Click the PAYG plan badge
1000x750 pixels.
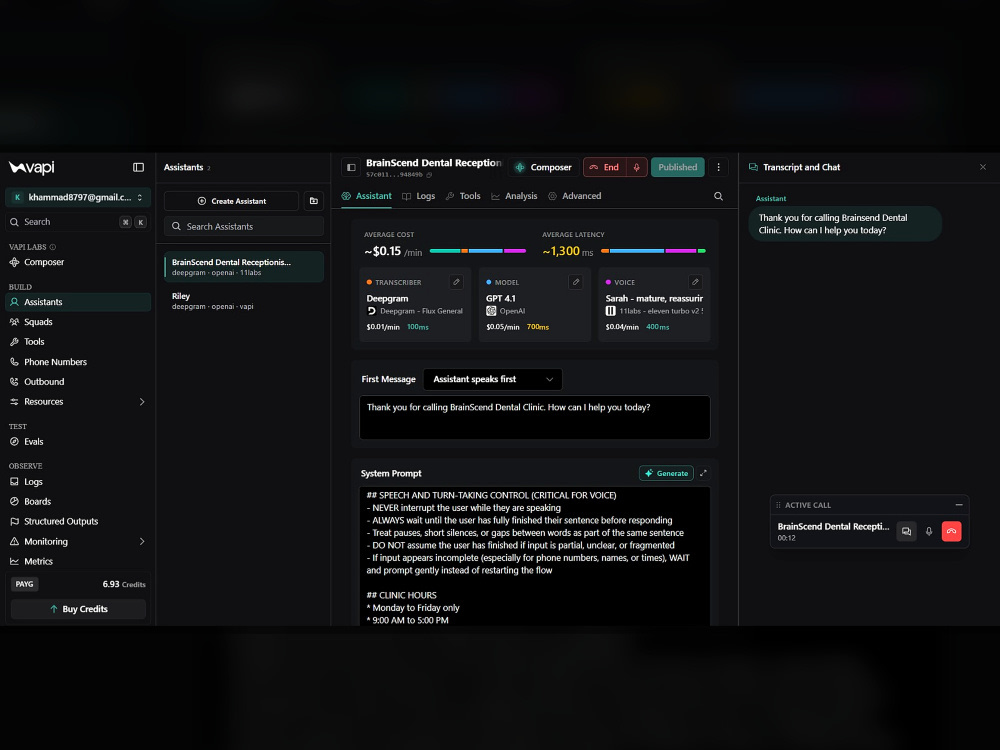click(x=24, y=584)
